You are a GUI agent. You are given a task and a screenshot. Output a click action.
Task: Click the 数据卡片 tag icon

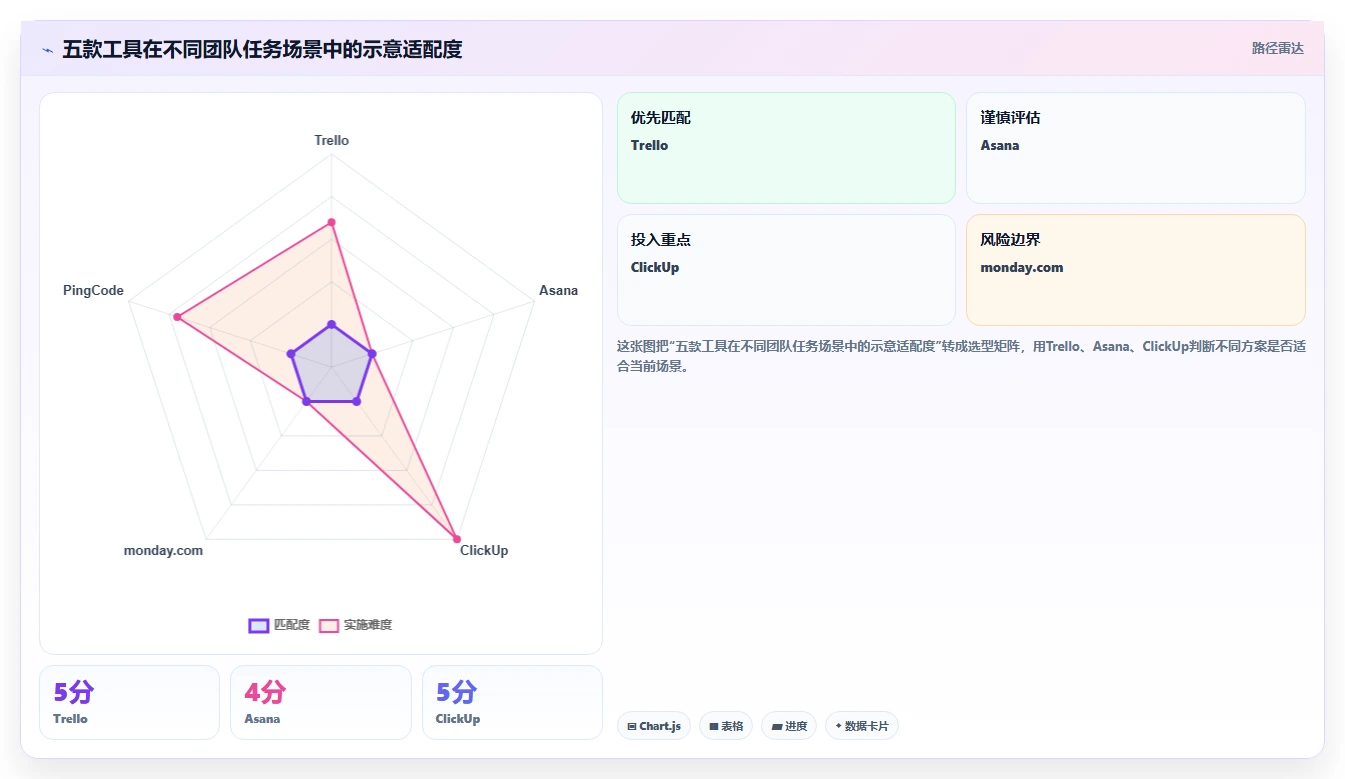point(838,726)
